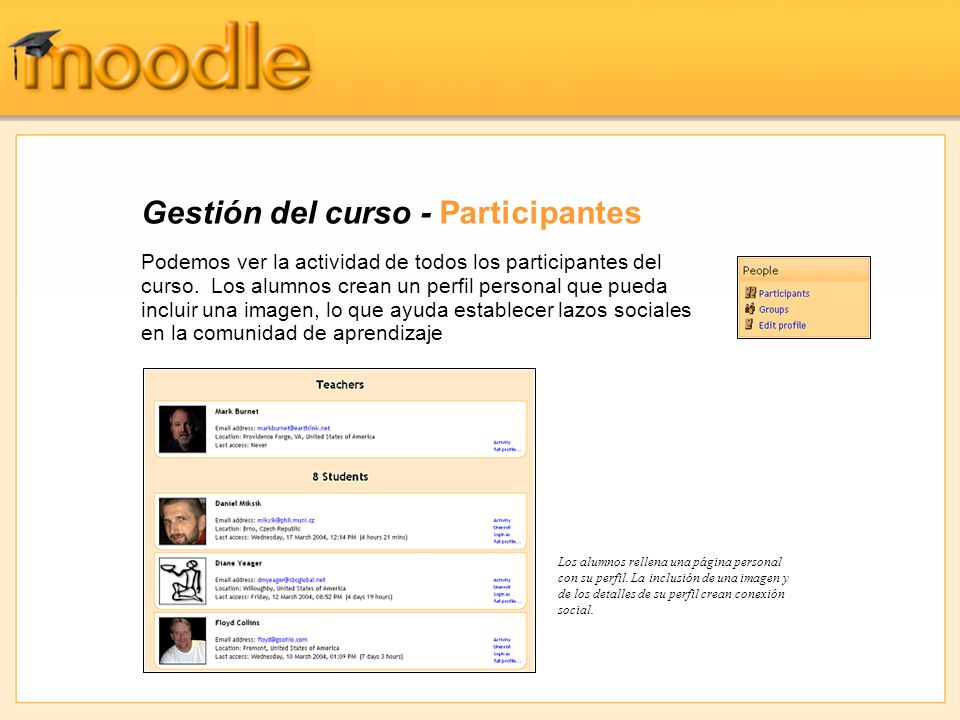960x720 pixels.
Task: Click the People block header
Action: click(x=803, y=270)
